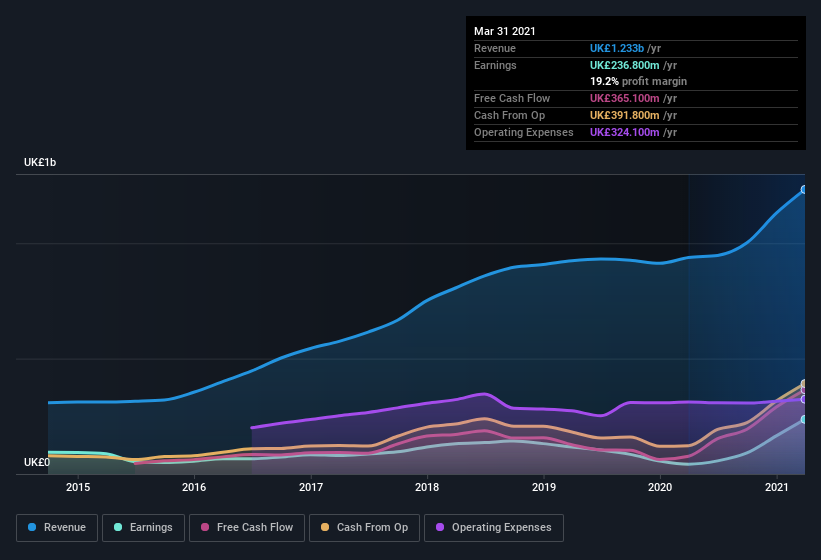Click the Earnings end point marker
The height and width of the screenshot is (560, 821).
pos(804,420)
